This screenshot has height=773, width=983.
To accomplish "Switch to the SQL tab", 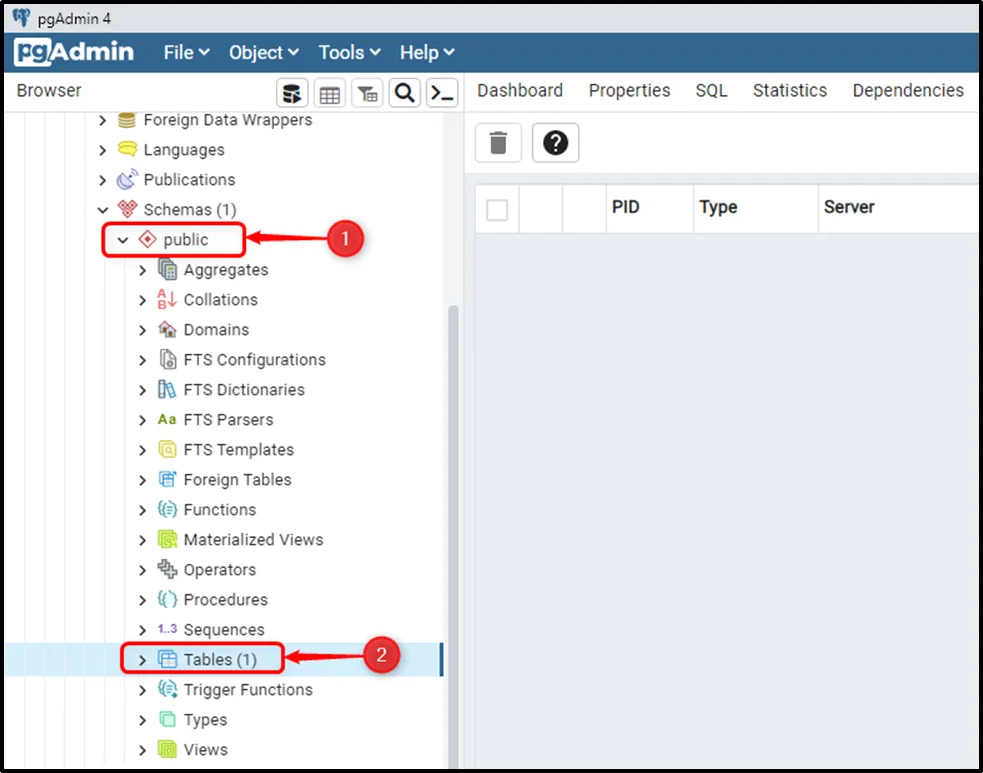I will point(711,90).
